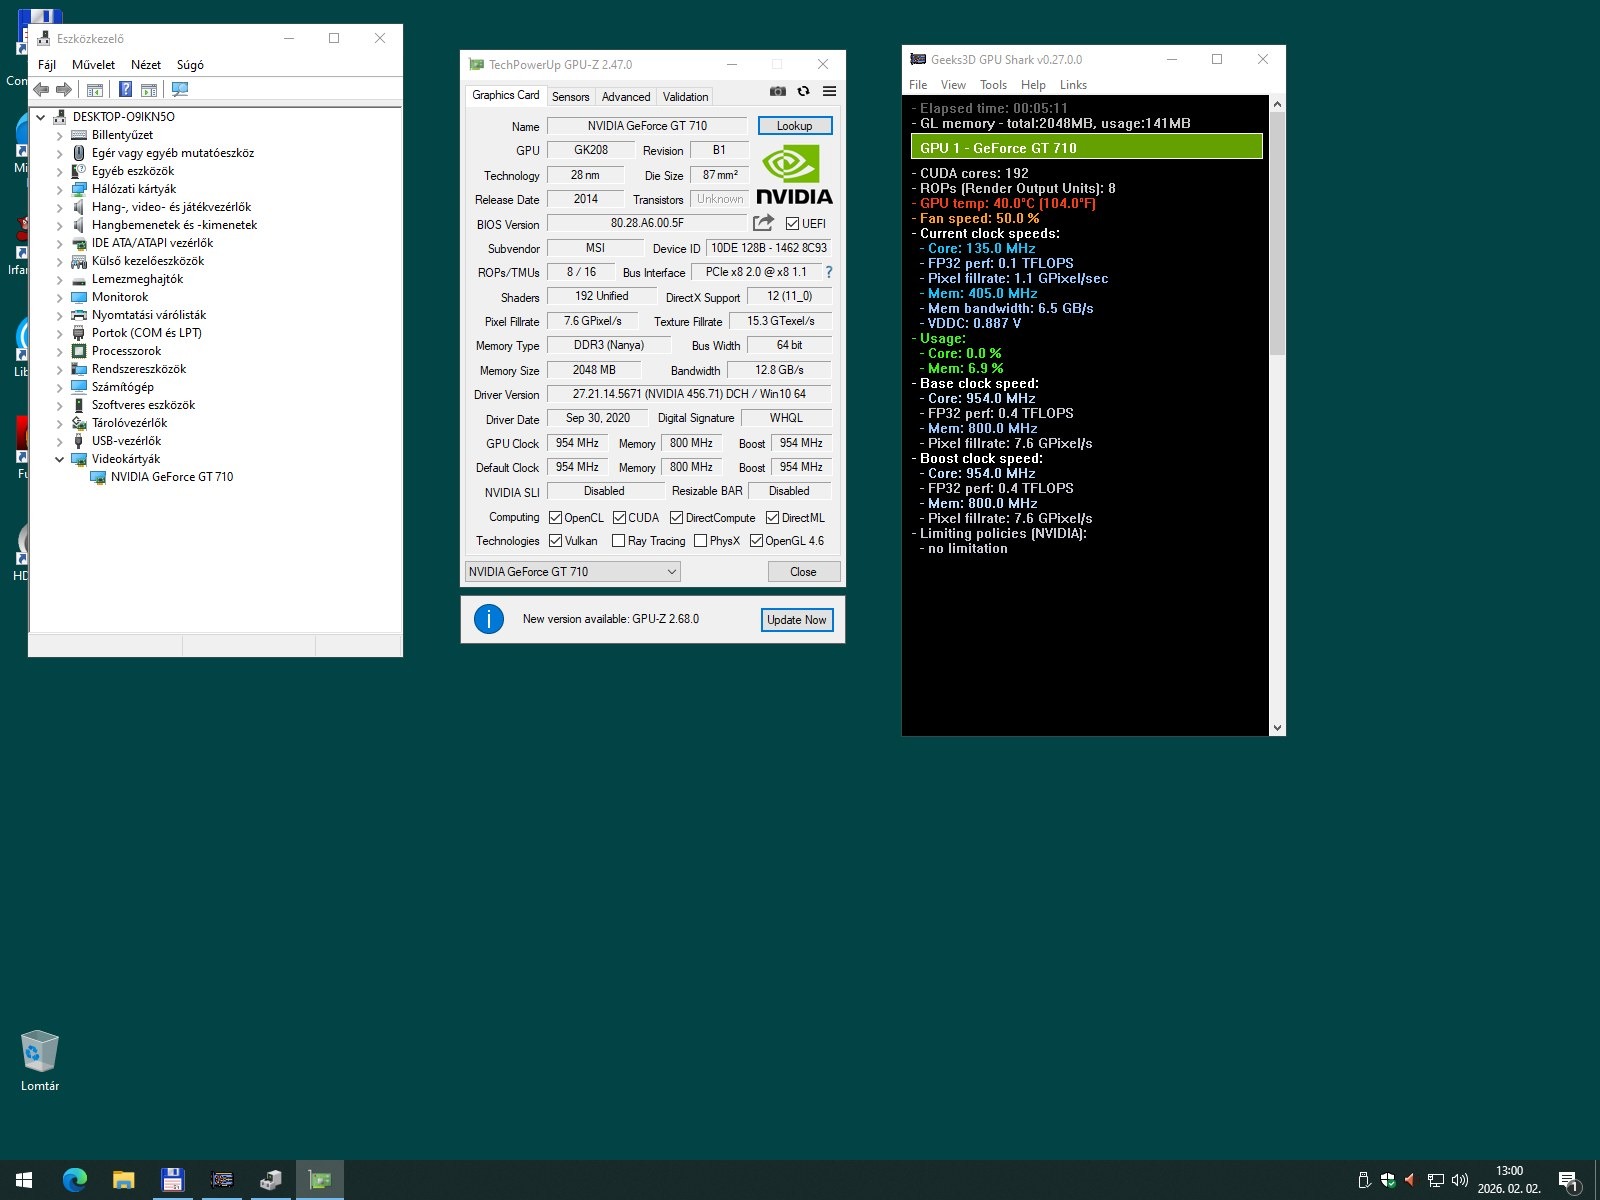The height and width of the screenshot is (1200, 1600).
Task: Collapse the DESKTOP-O9IKN5O root node
Action: click(40, 117)
